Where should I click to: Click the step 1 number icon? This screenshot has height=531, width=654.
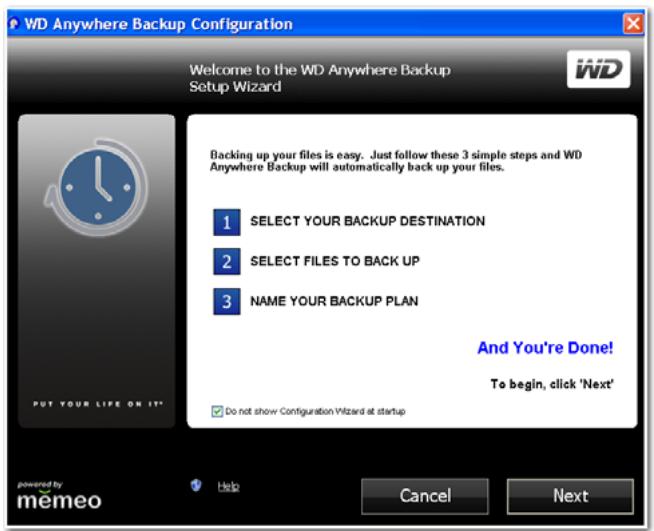226,222
